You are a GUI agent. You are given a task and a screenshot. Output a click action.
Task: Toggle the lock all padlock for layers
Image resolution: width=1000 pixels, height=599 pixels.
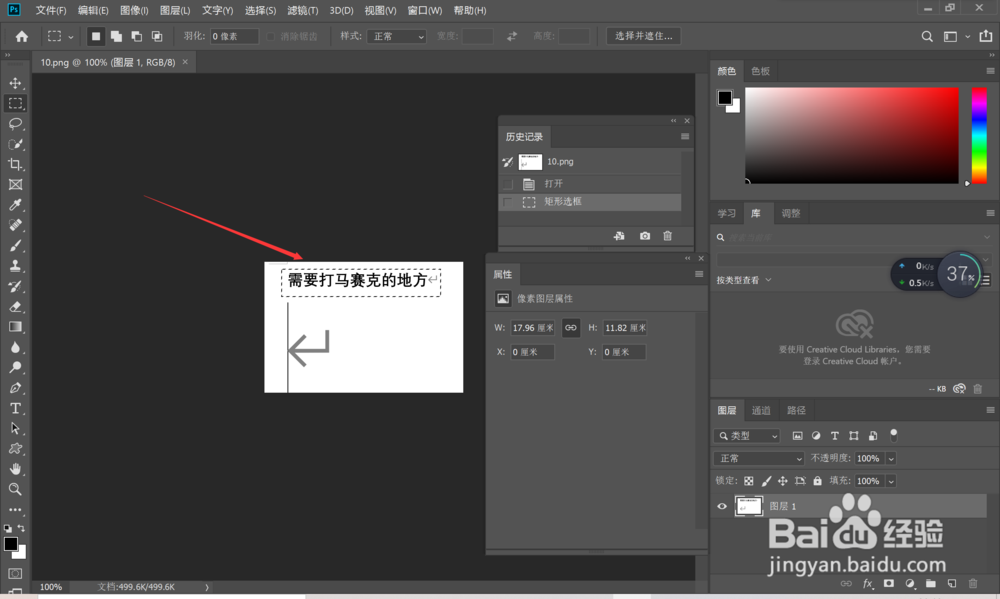817,481
